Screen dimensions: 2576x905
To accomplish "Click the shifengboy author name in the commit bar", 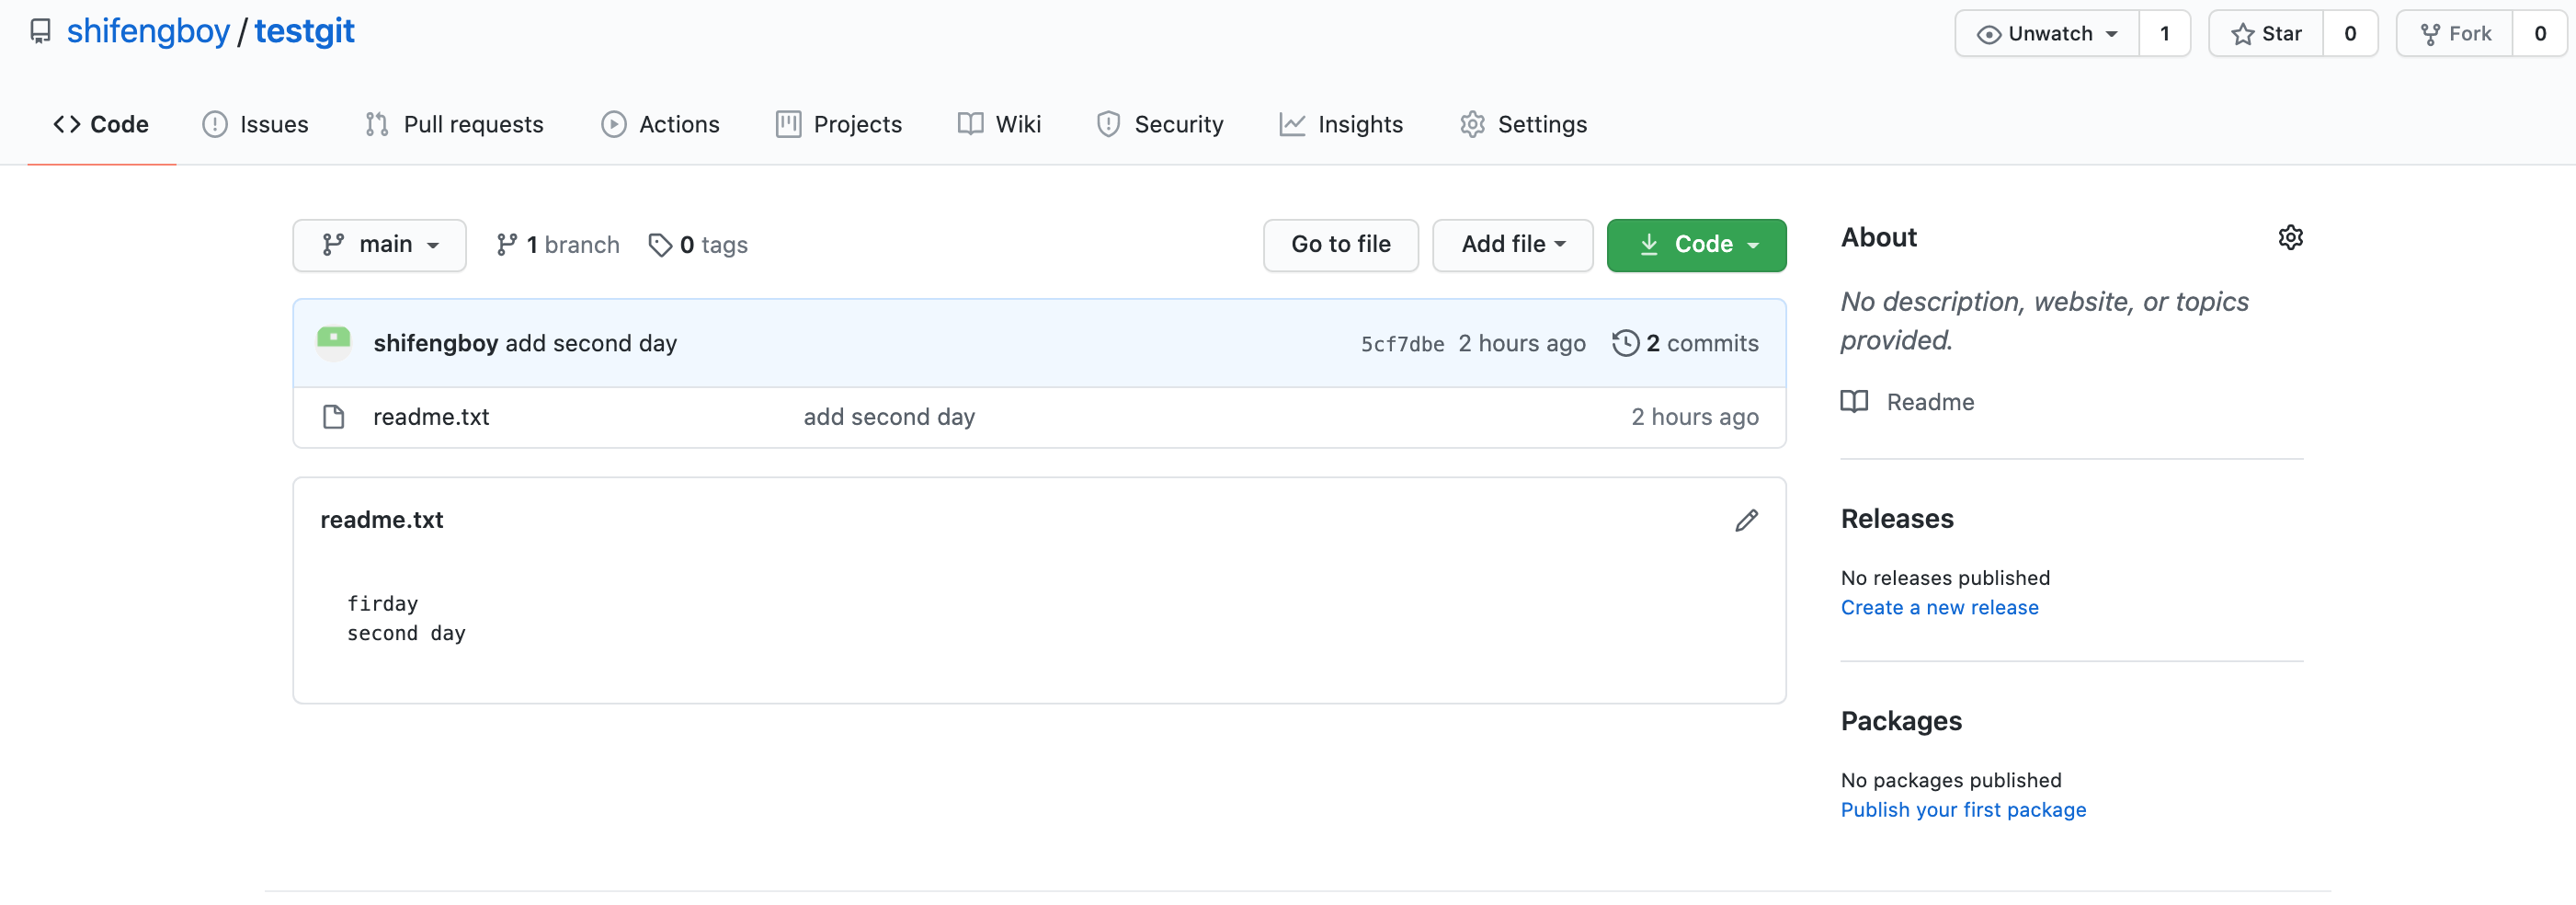I will 435,343.
